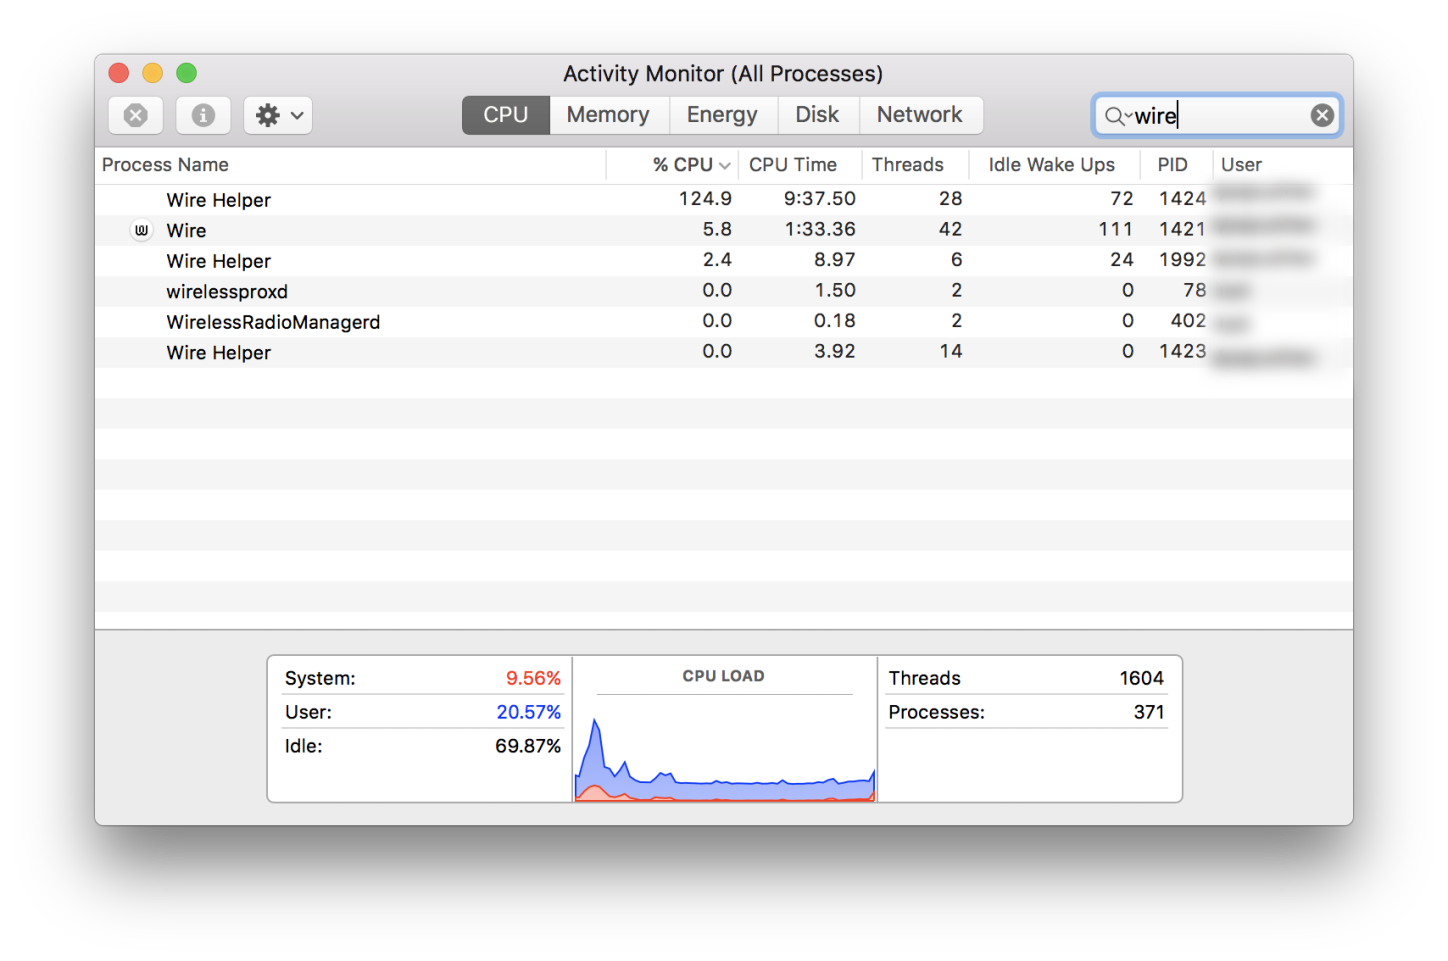Viewport: 1448px width, 961px height.
Task: Click total Threads count 1604
Action: 1141,678
